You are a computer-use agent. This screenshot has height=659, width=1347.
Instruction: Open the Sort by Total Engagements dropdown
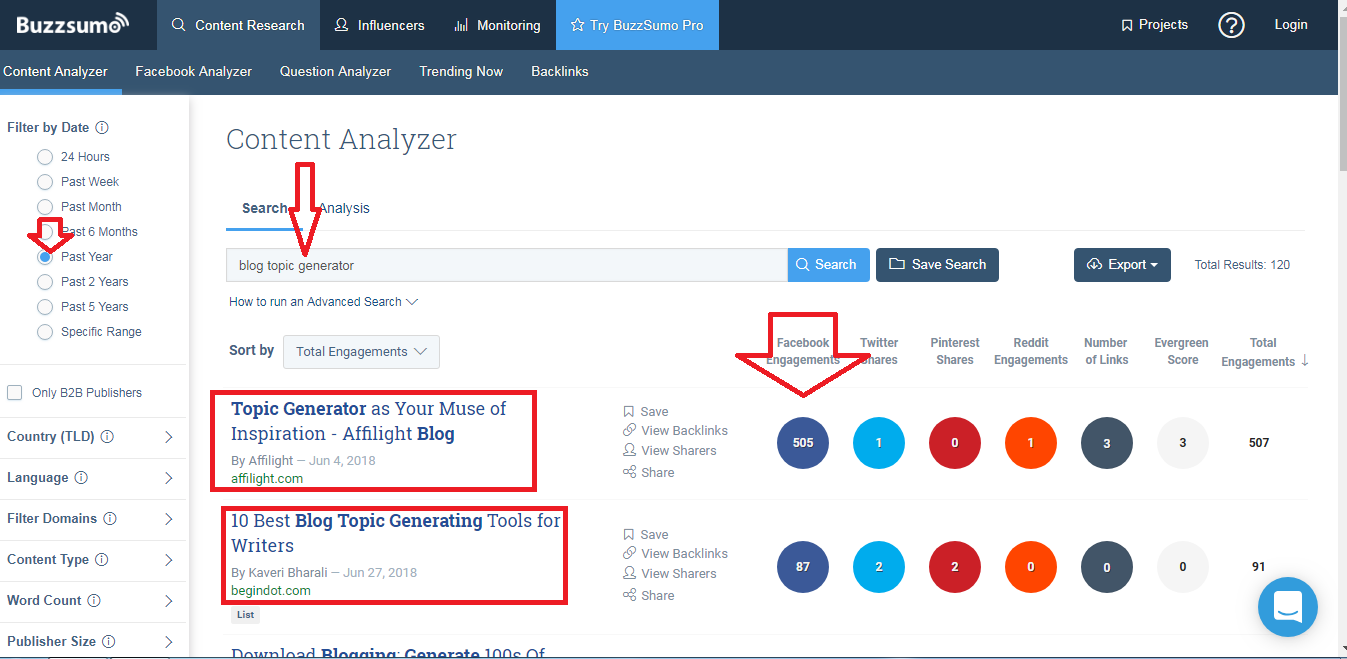(361, 352)
